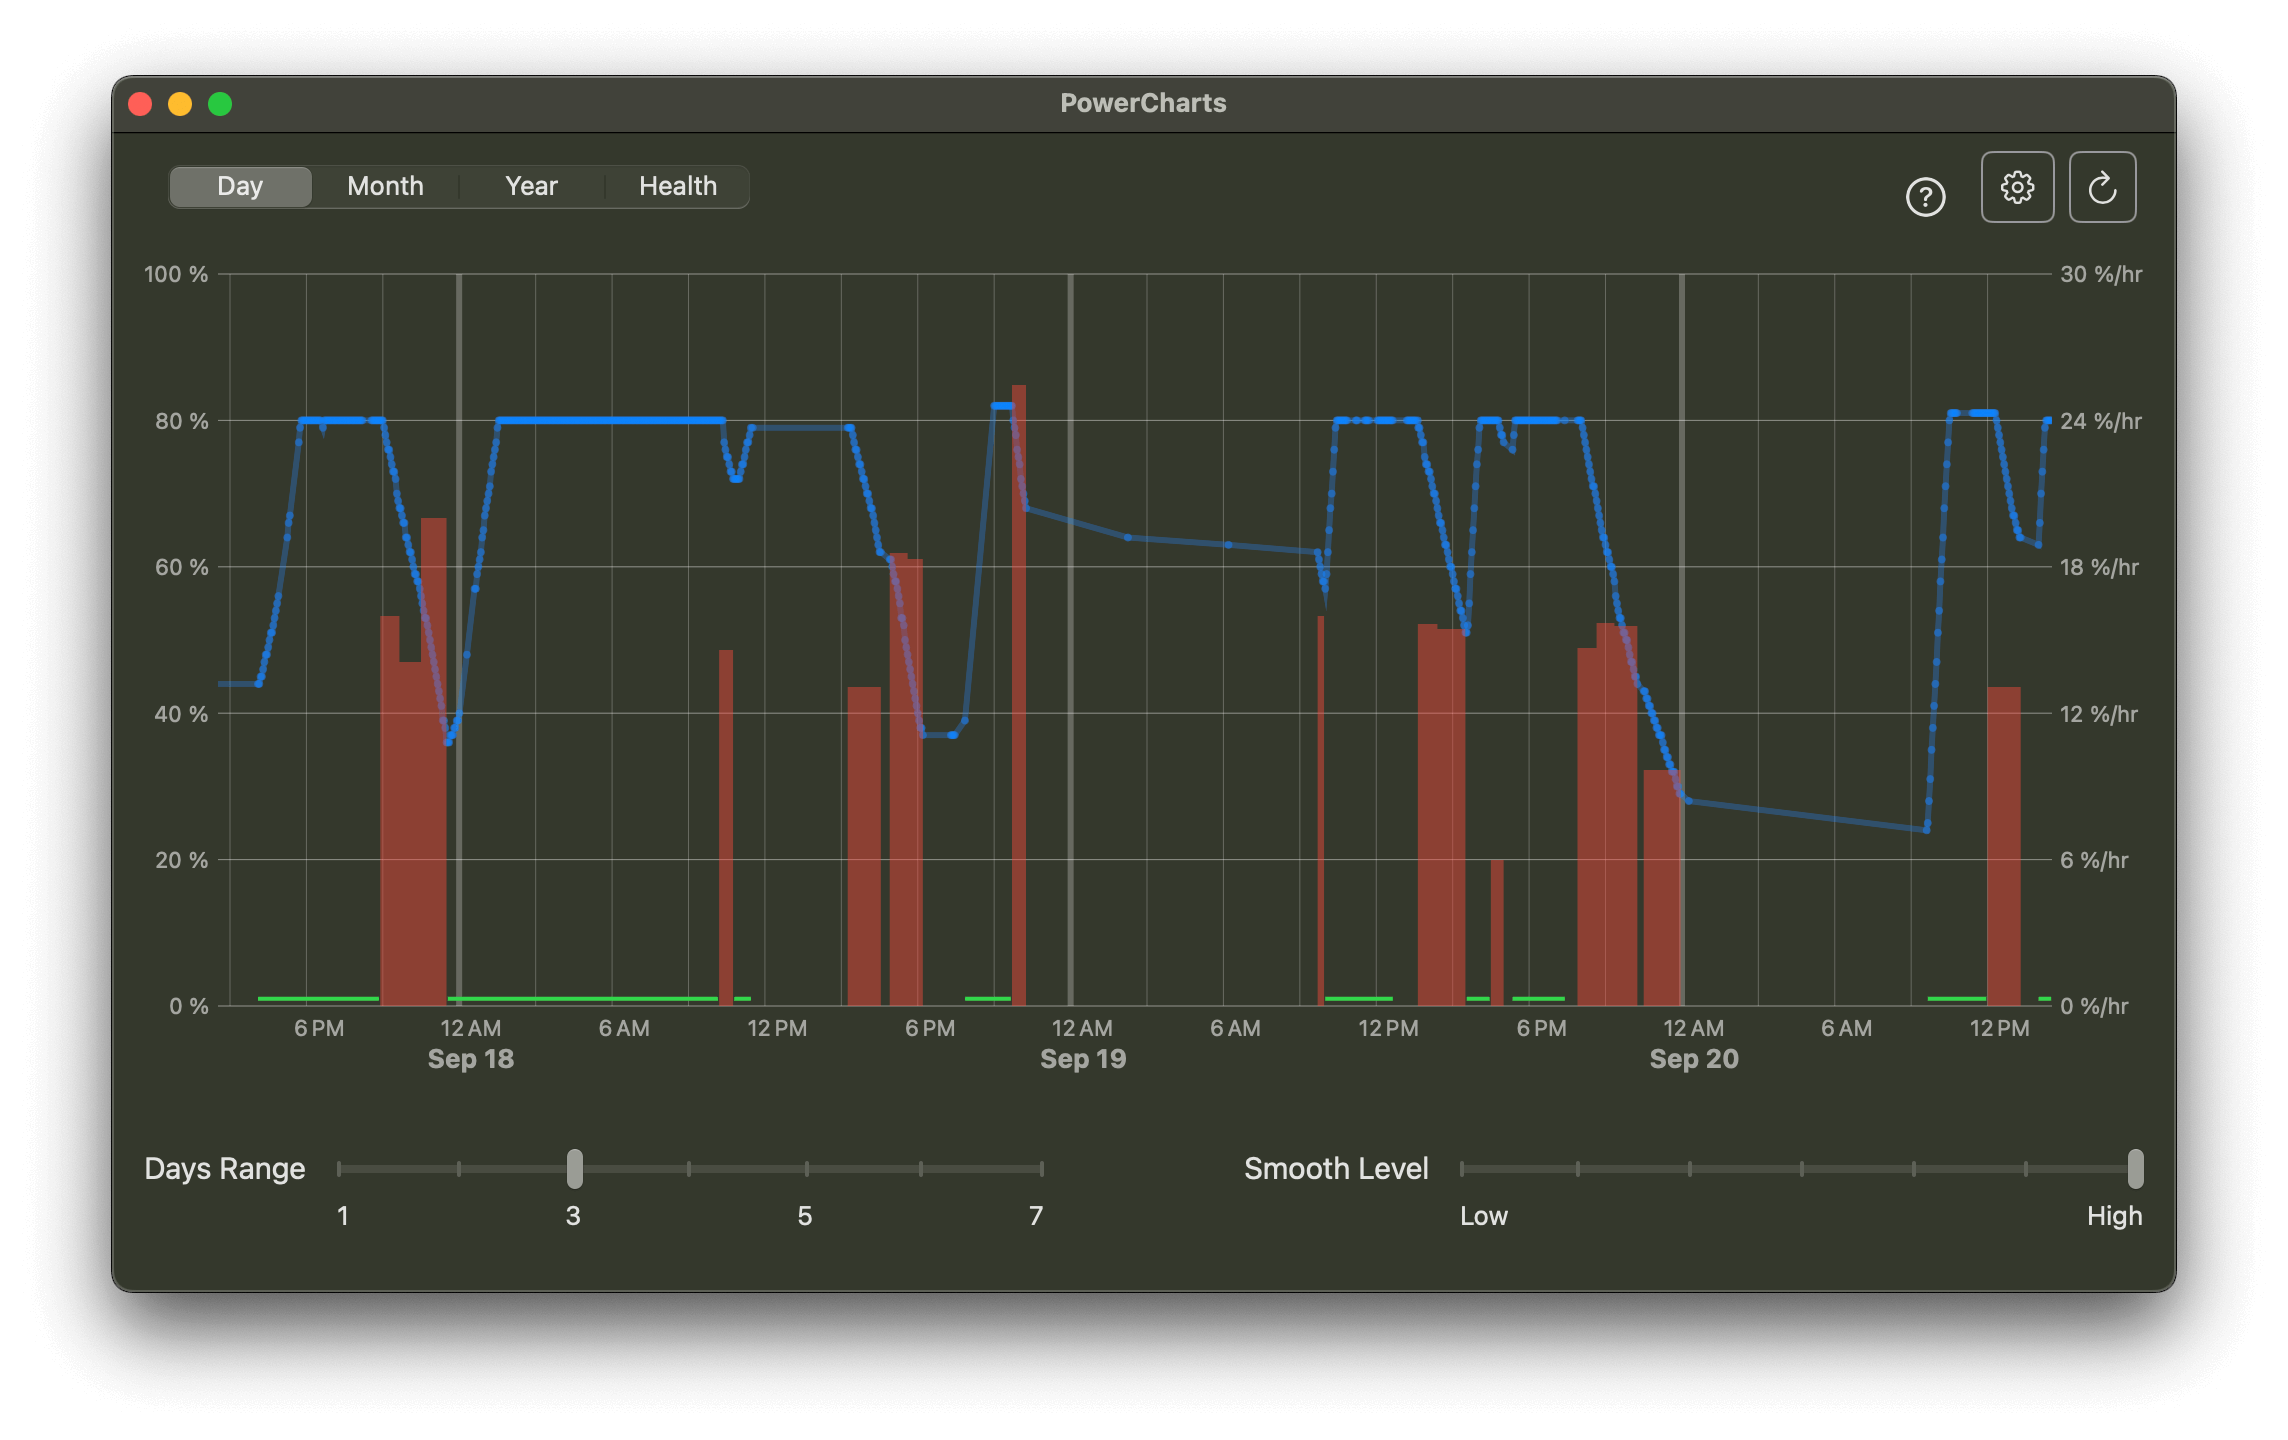Click the tallest red charging bar near Sep 19

click(1018, 700)
